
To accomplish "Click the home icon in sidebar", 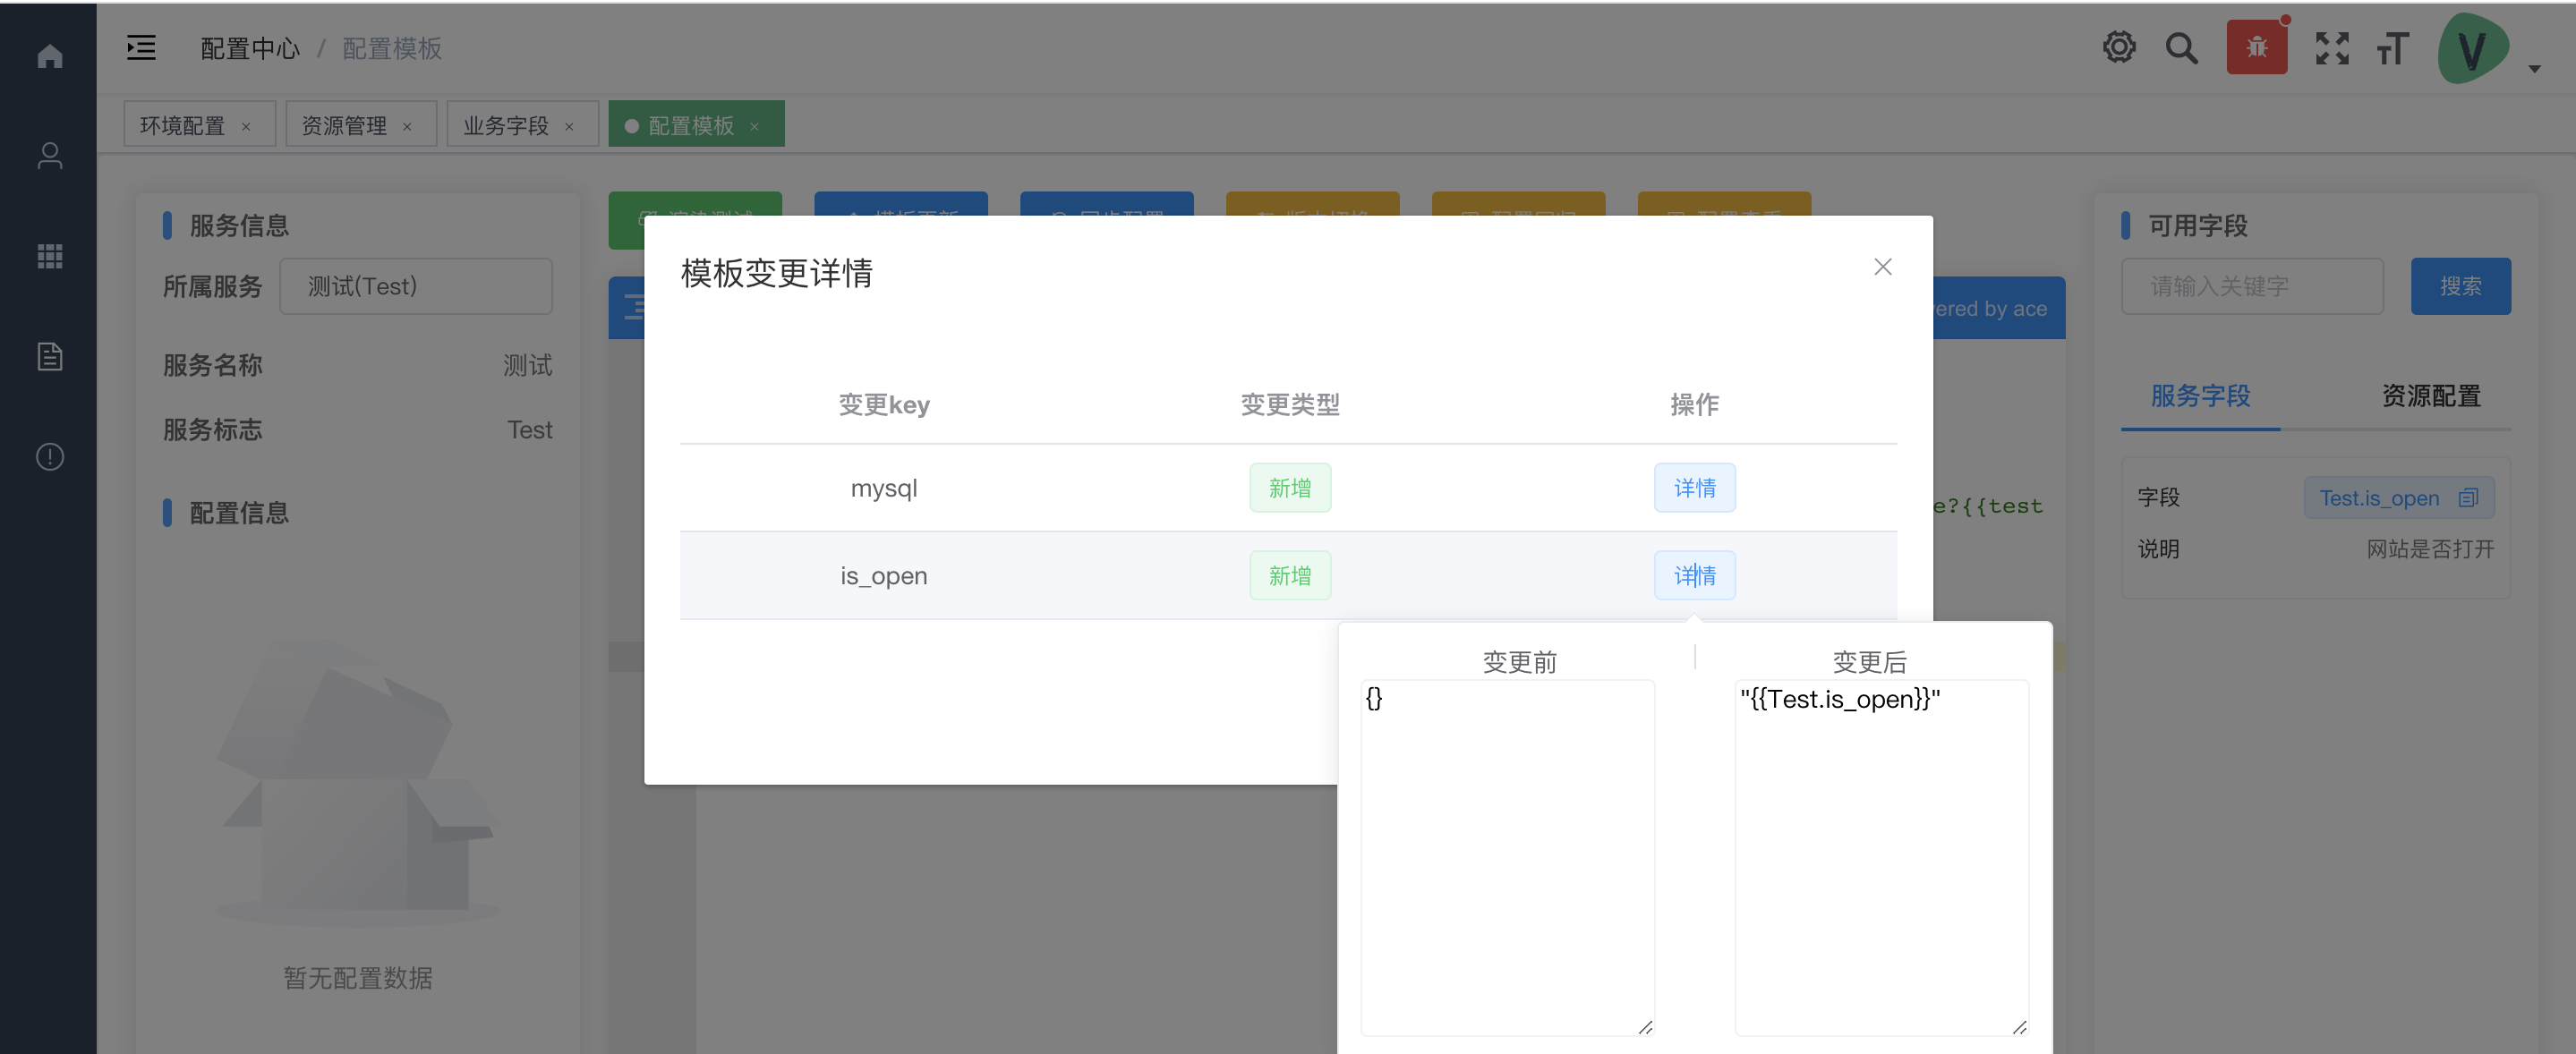I will point(49,56).
